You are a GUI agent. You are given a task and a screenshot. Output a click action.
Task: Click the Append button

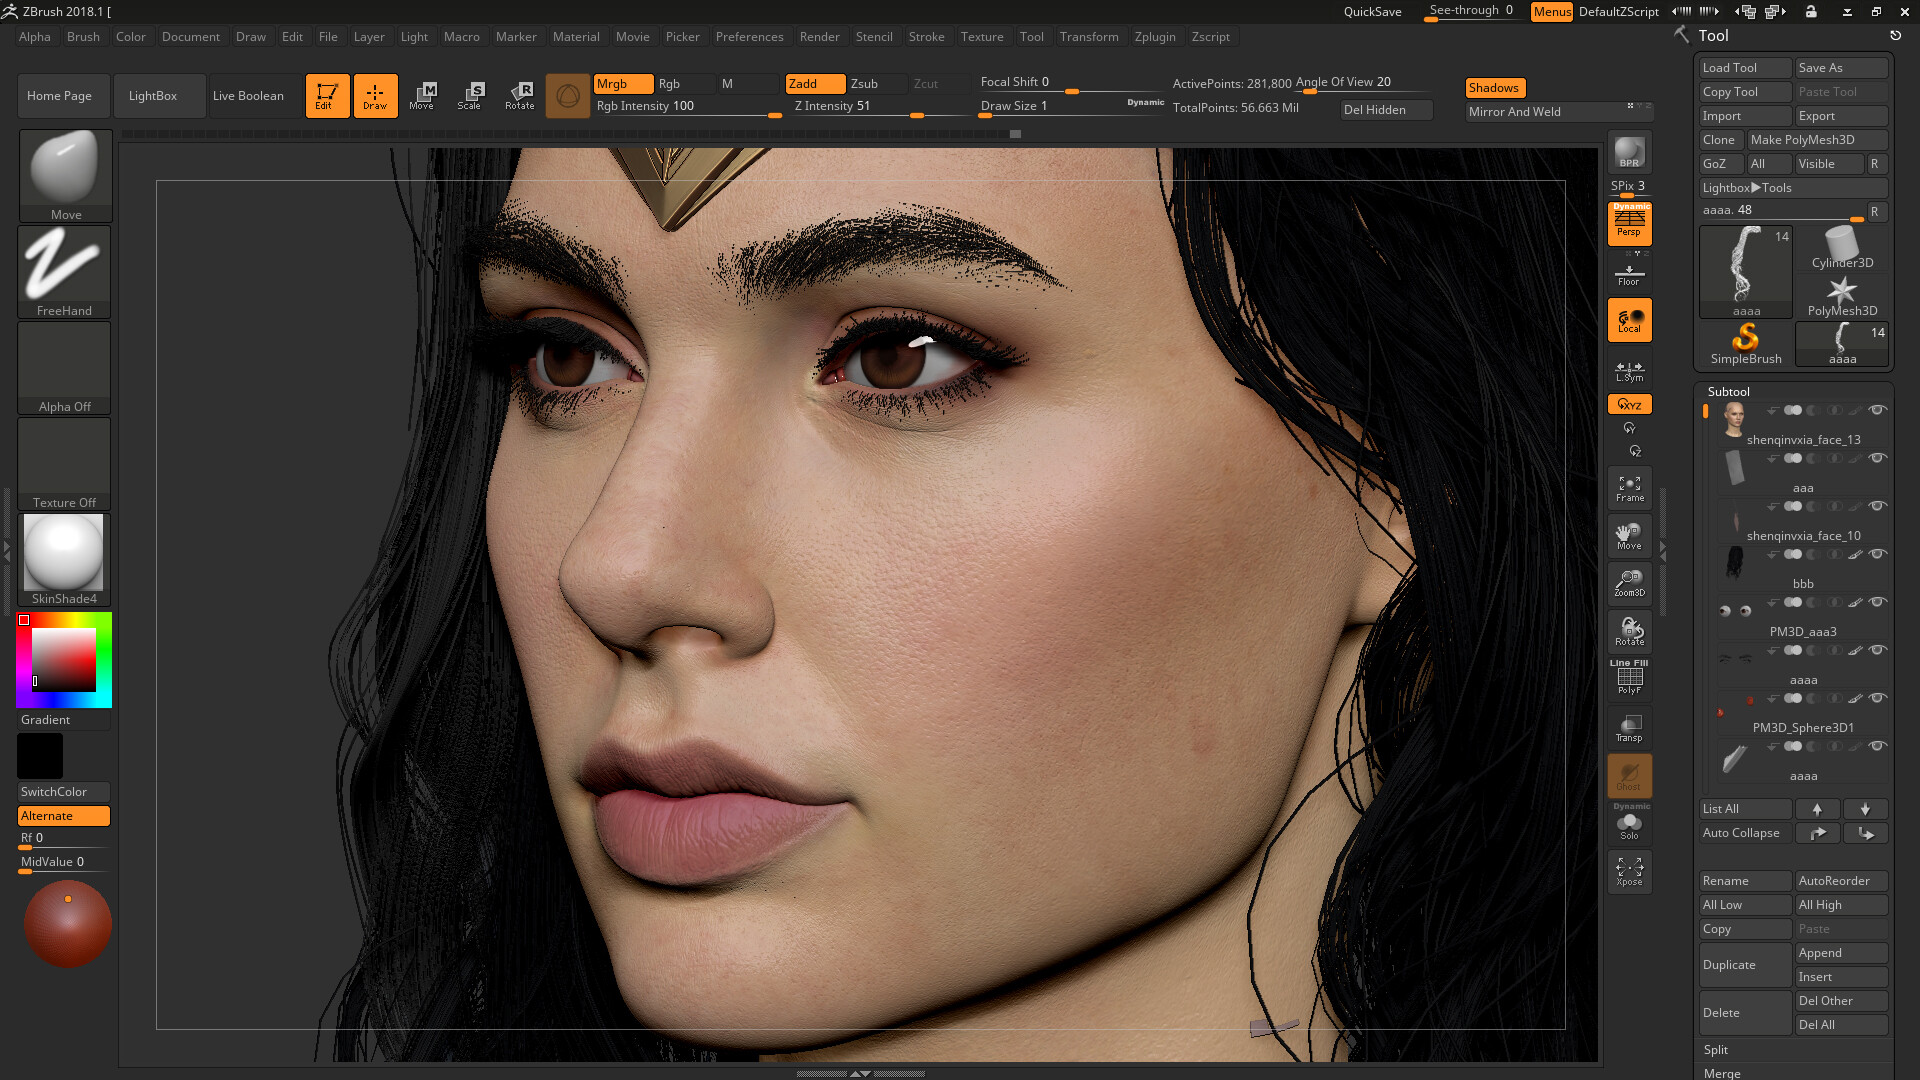(1842, 953)
